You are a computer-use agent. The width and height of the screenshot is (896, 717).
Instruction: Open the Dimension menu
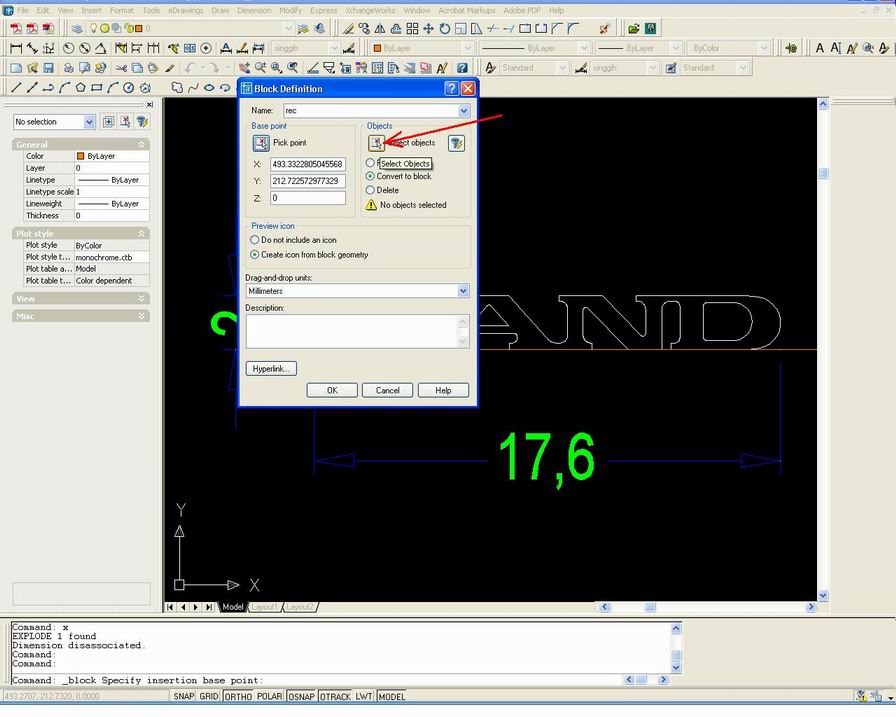(x=254, y=10)
